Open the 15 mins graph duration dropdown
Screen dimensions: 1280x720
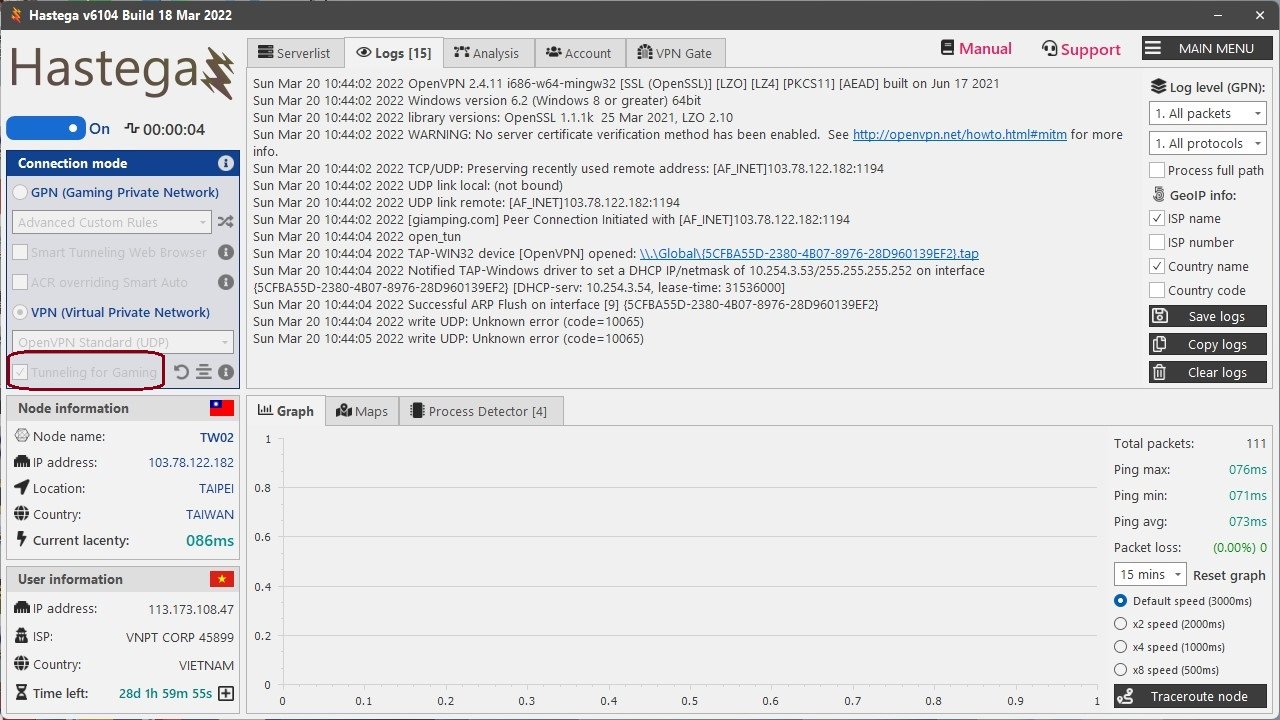(1150, 574)
